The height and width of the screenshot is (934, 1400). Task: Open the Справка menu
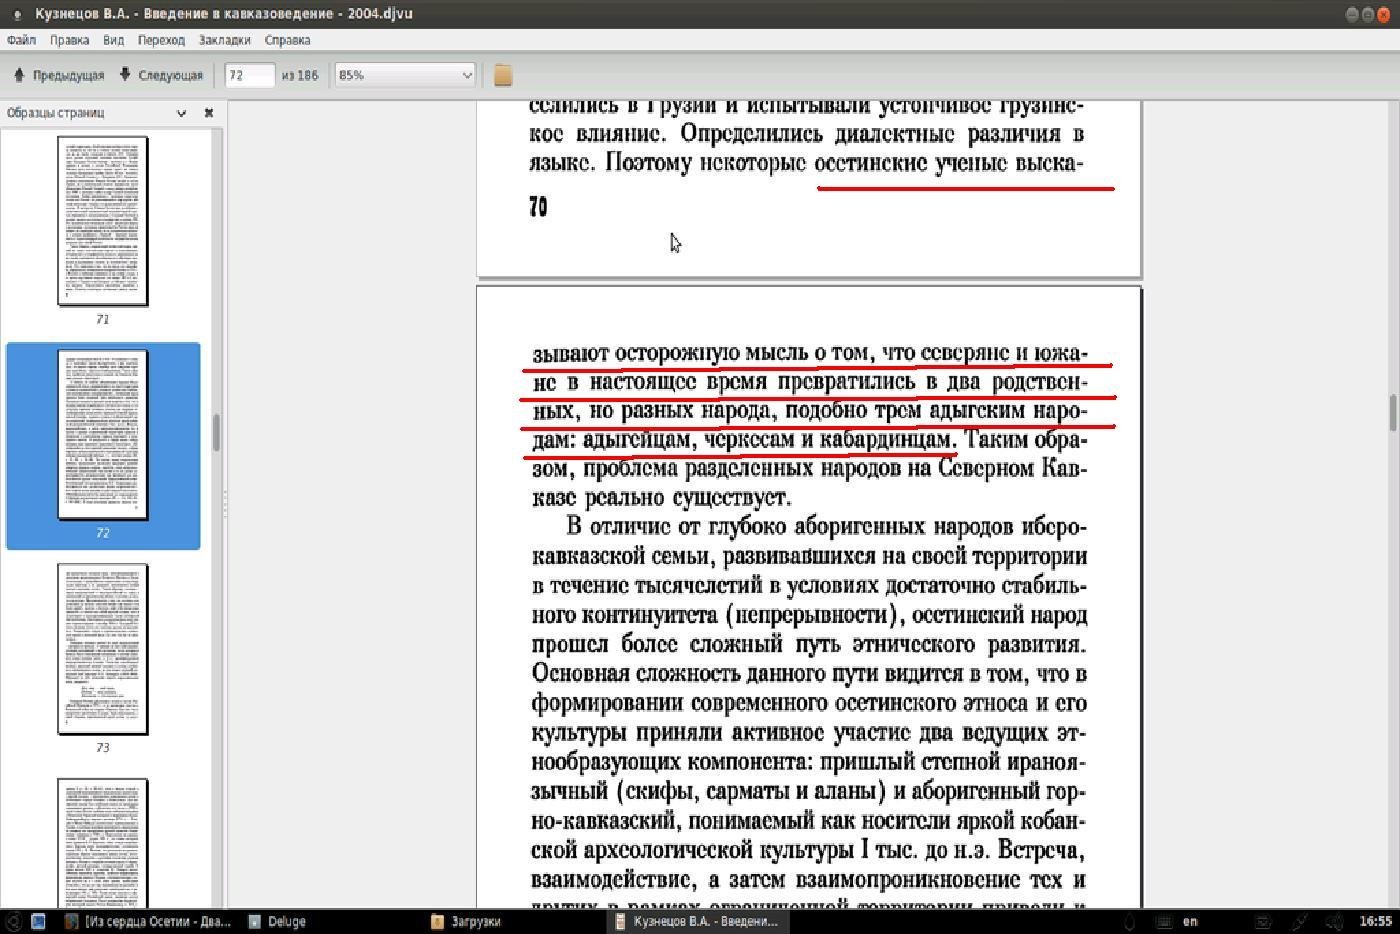(287, 40)
